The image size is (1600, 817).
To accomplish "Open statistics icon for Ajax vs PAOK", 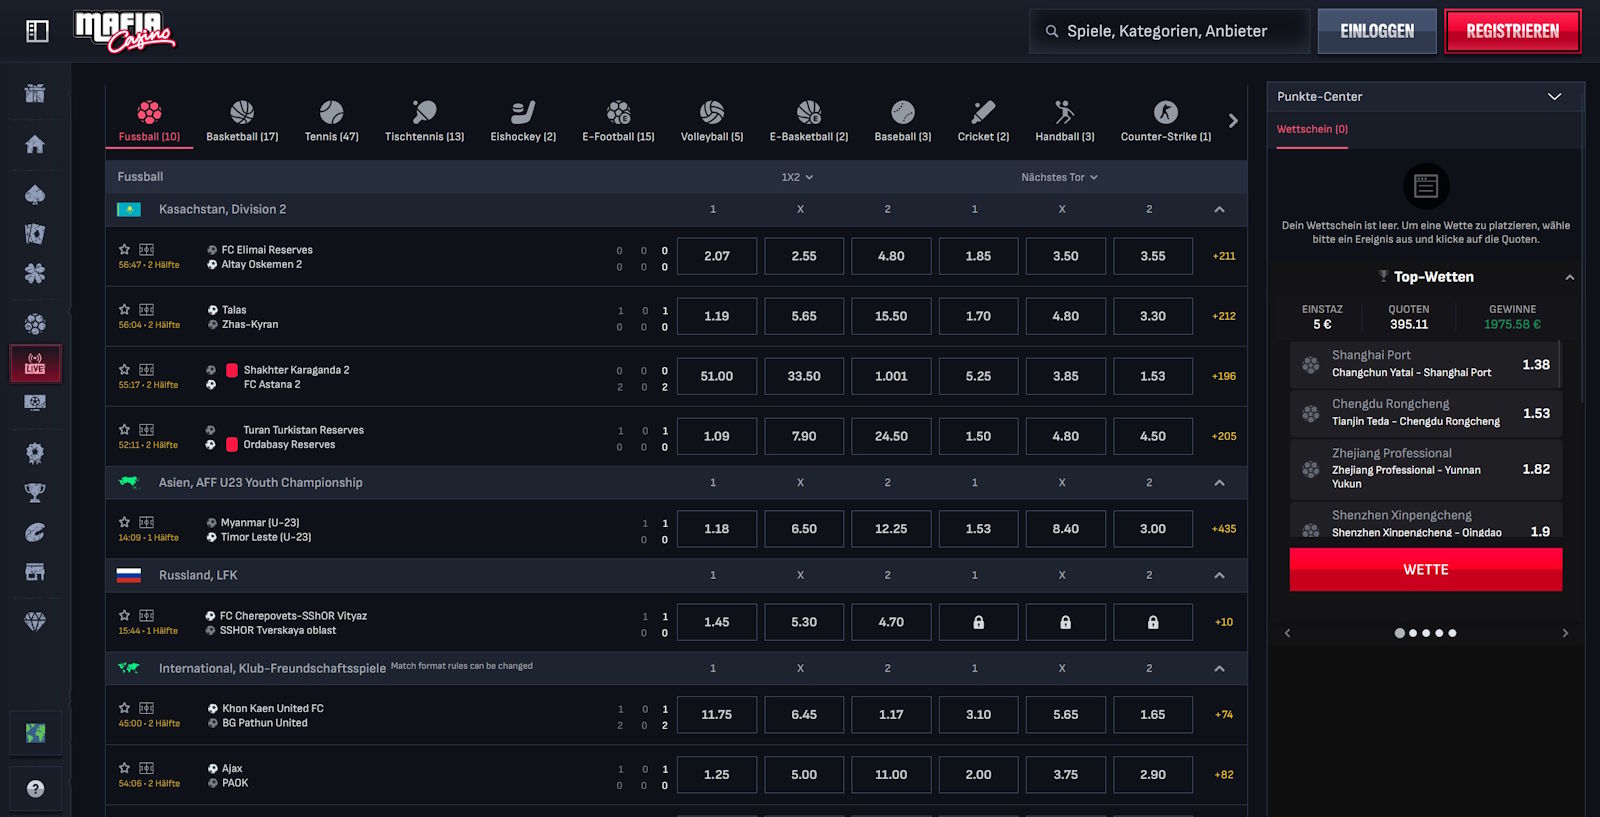I will coord(147,768).
